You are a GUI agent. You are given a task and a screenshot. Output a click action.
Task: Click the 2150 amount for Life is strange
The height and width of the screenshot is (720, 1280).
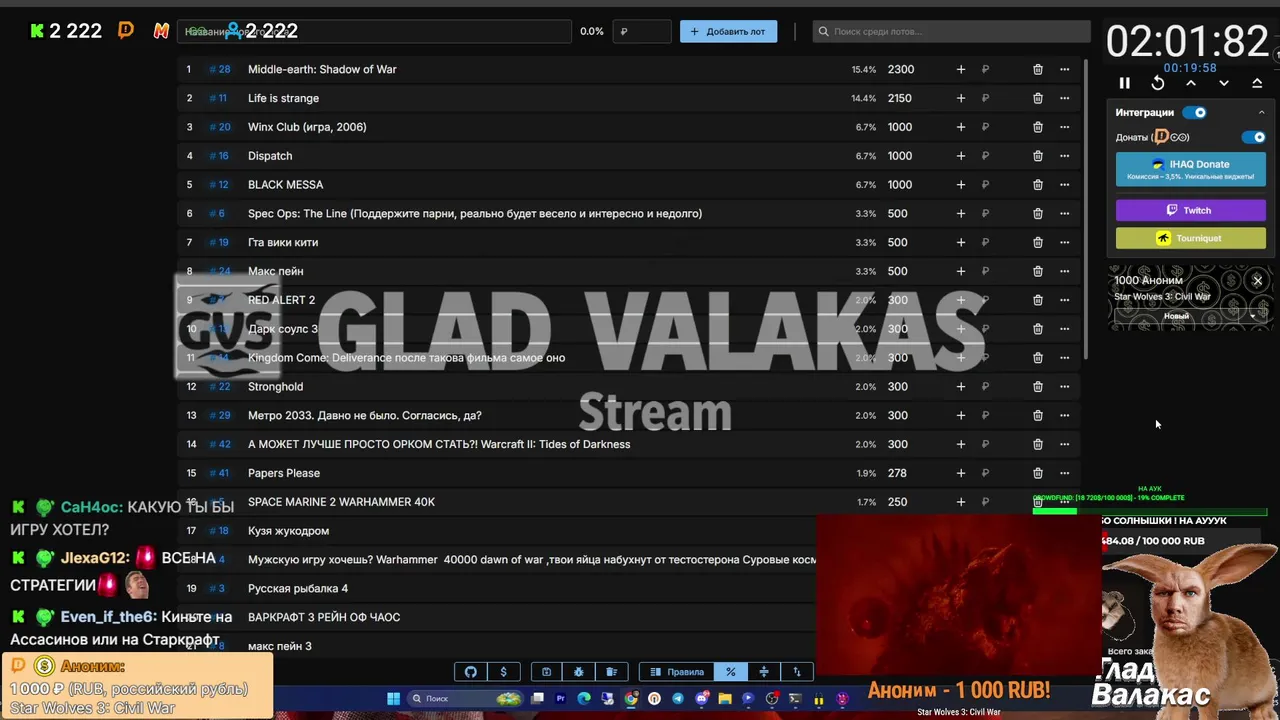coord(899,98)
